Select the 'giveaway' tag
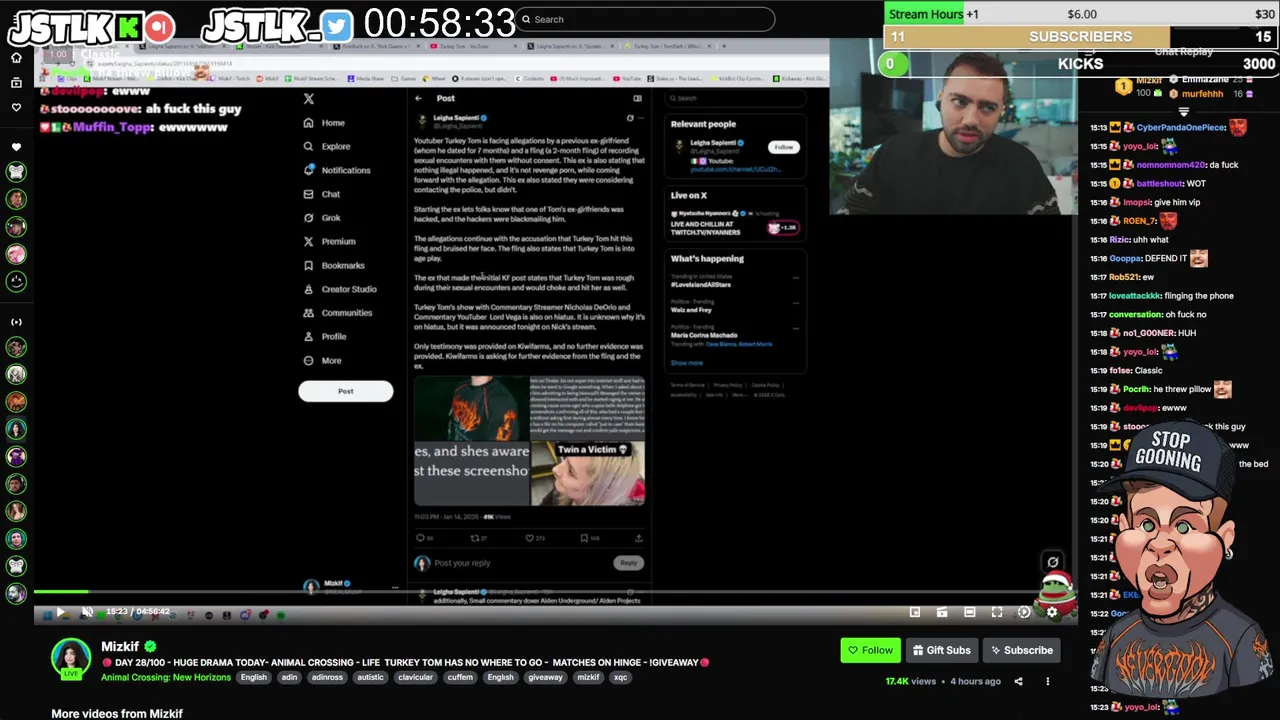This screenshot has height=720, width=1280. (x=545, y=677)
